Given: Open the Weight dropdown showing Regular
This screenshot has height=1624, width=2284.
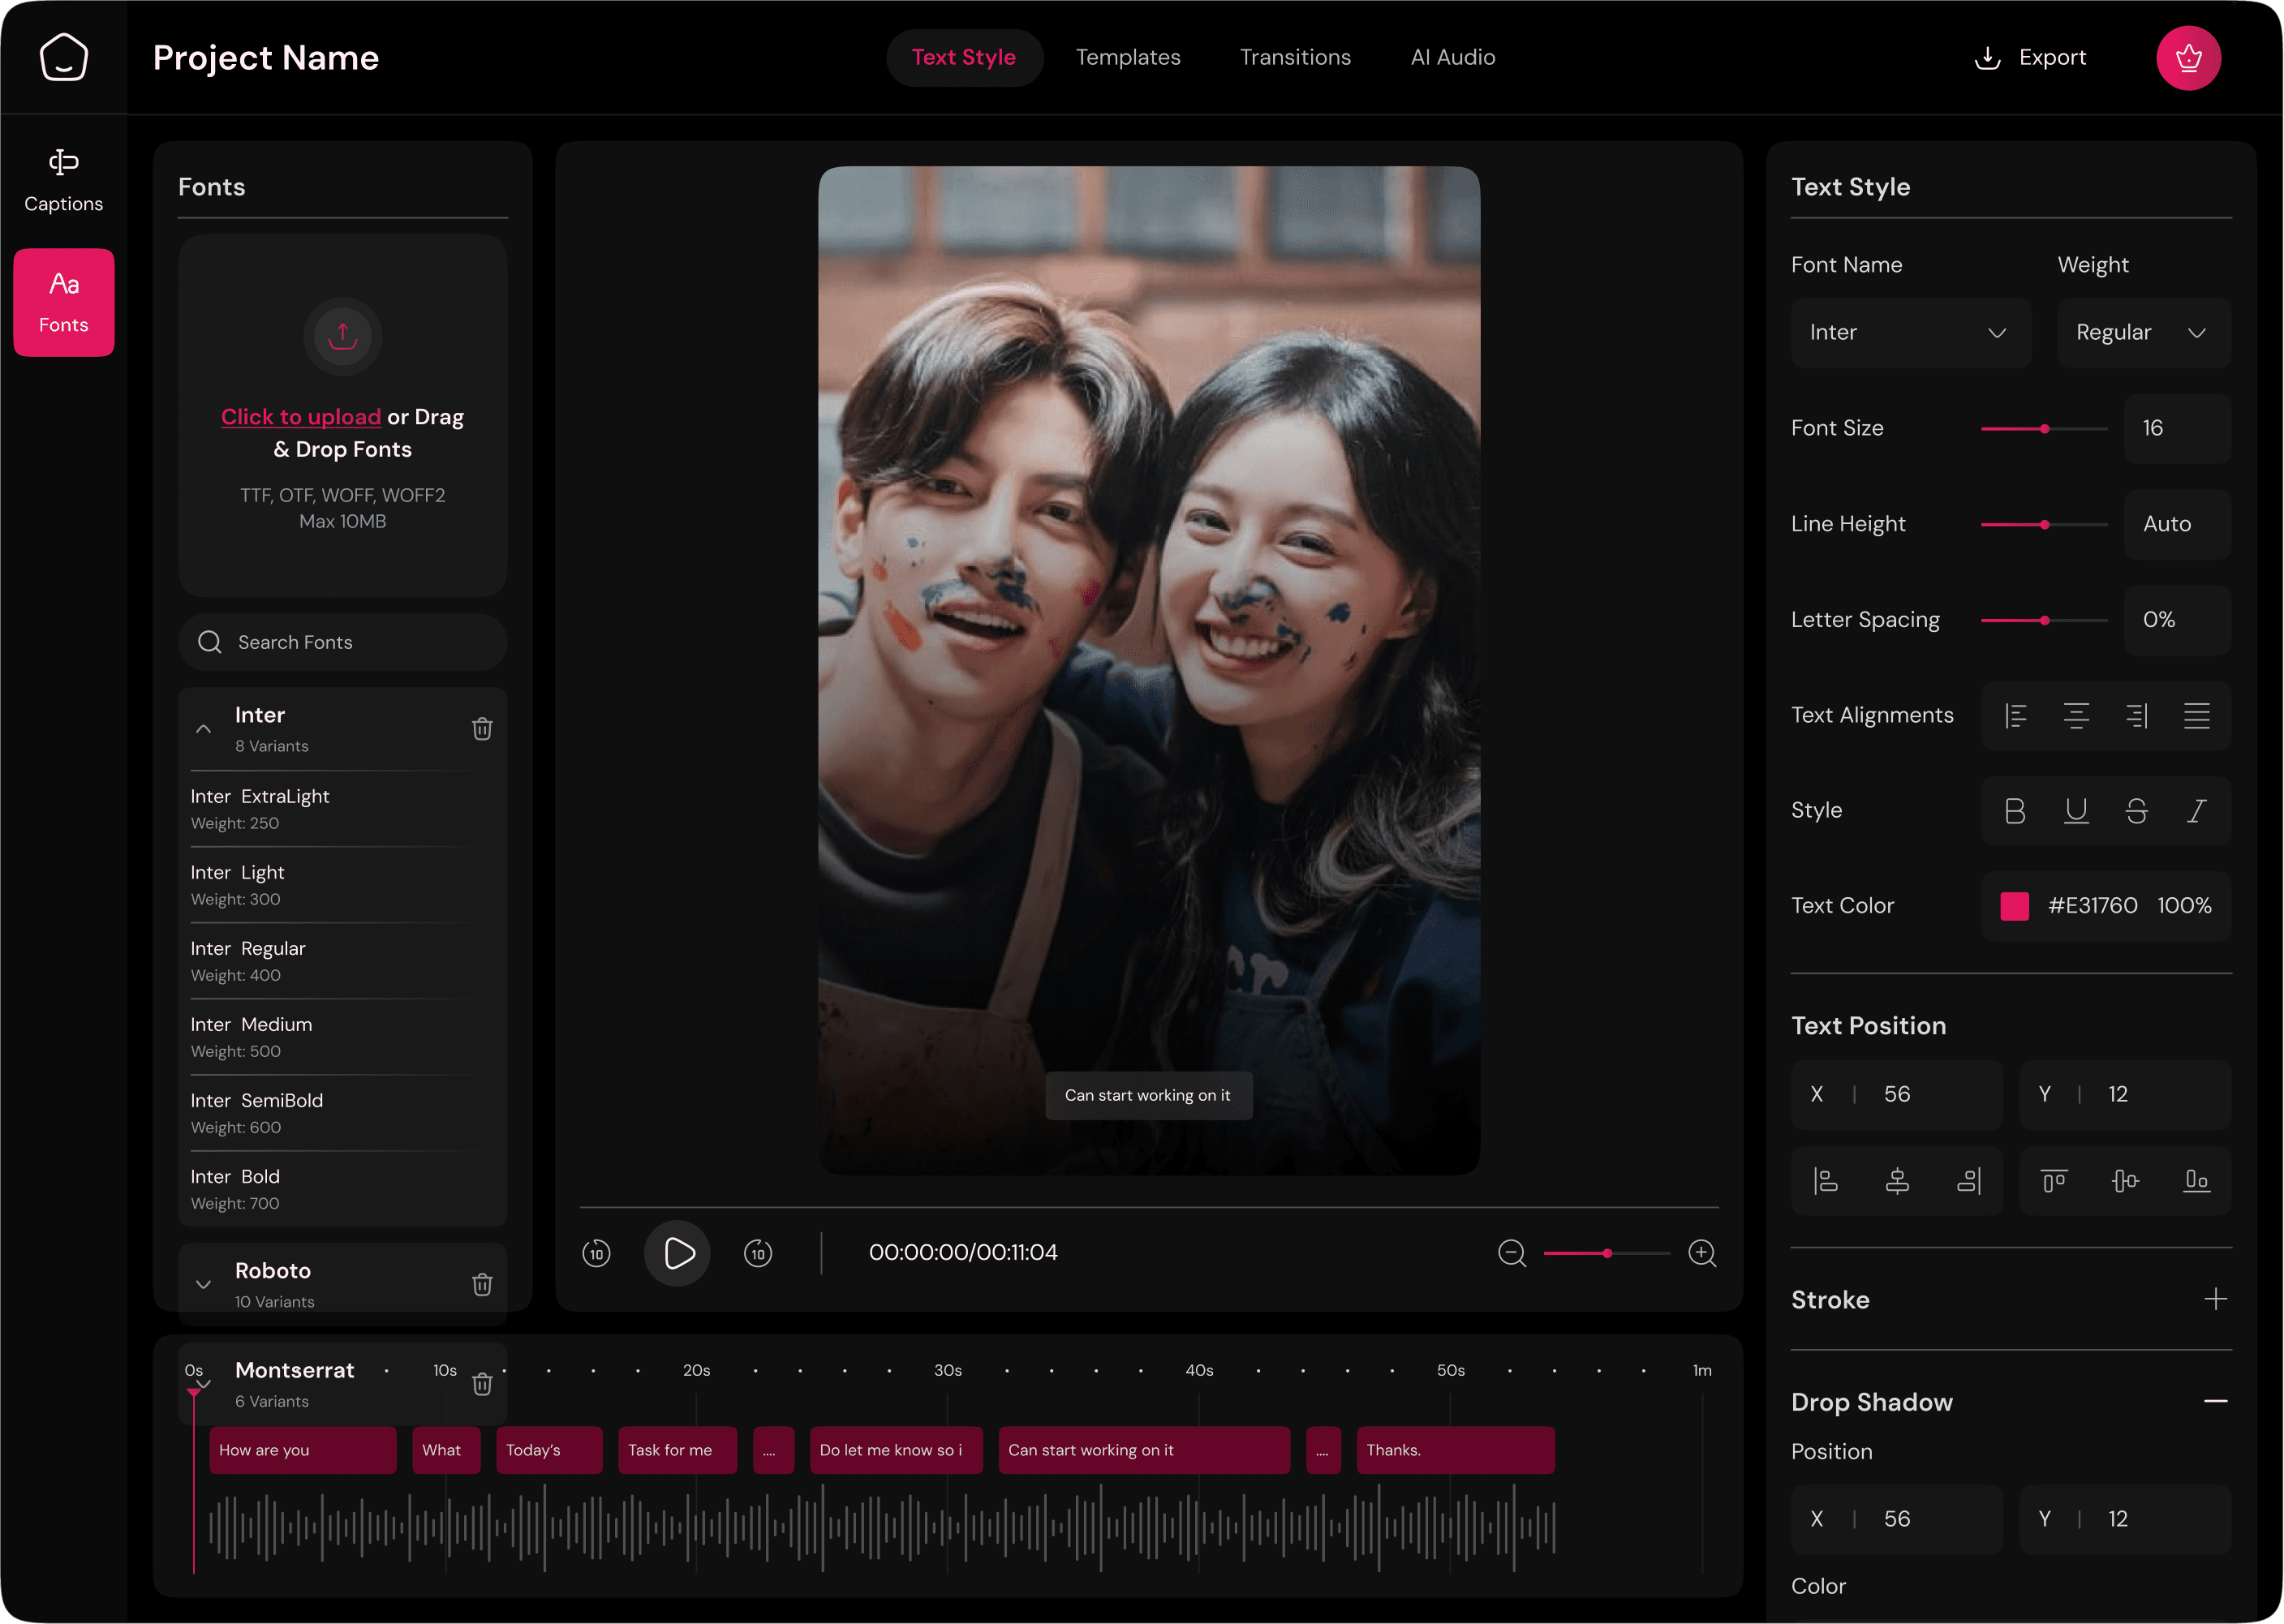Looking at the screenshot, I should pyautogui.click(x=2142, y=332).
